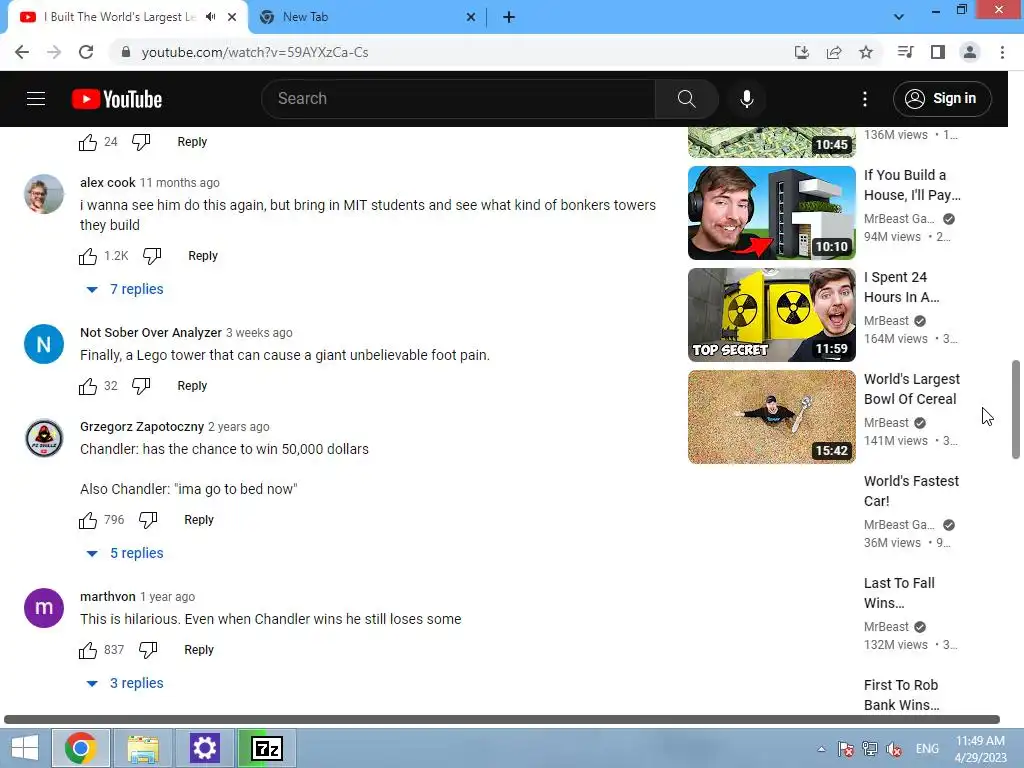Close the YouTube video tab
Image resolution: width=1024 pixels, height=768 pixels.
232,18
